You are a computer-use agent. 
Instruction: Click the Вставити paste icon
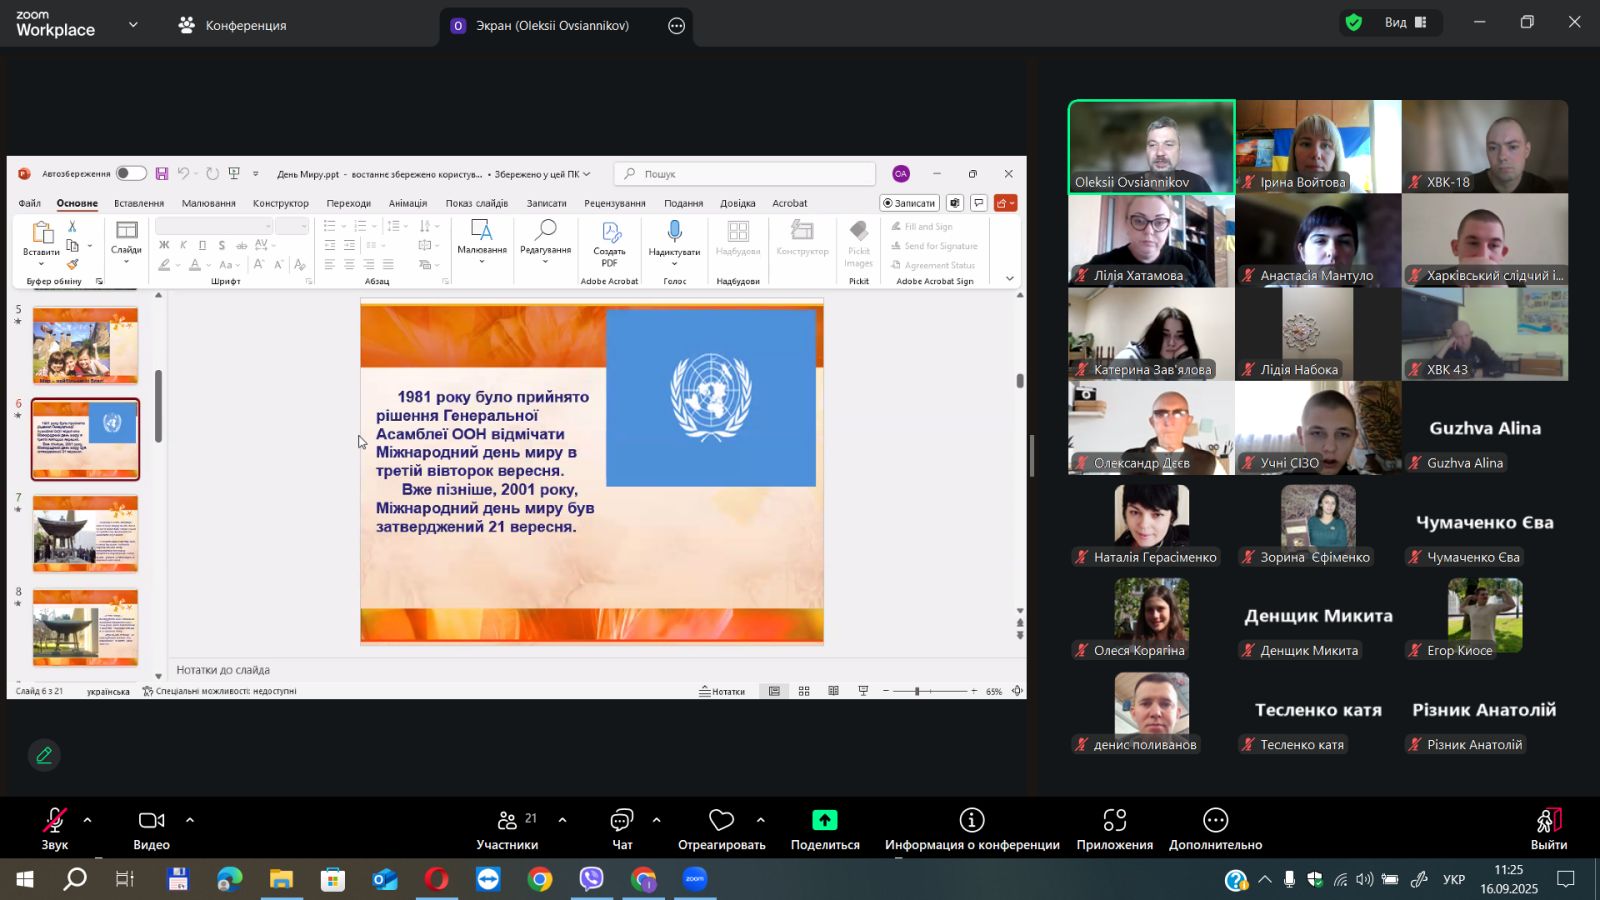[42, 233]
